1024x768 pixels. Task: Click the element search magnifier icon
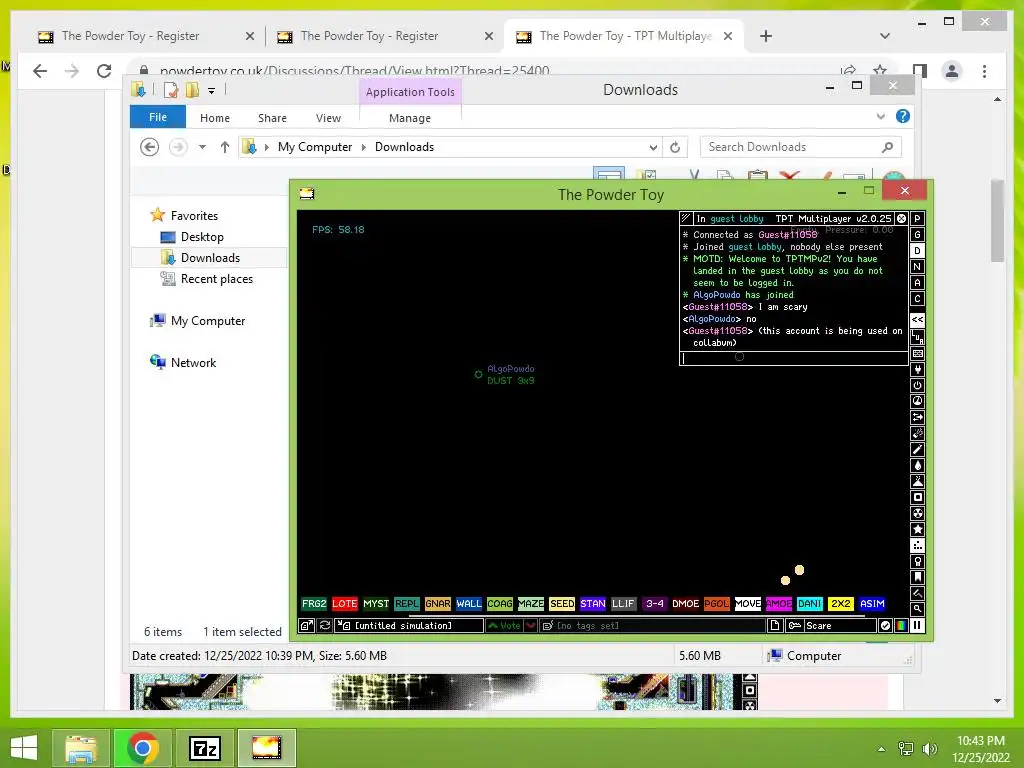tap(918, 609)
